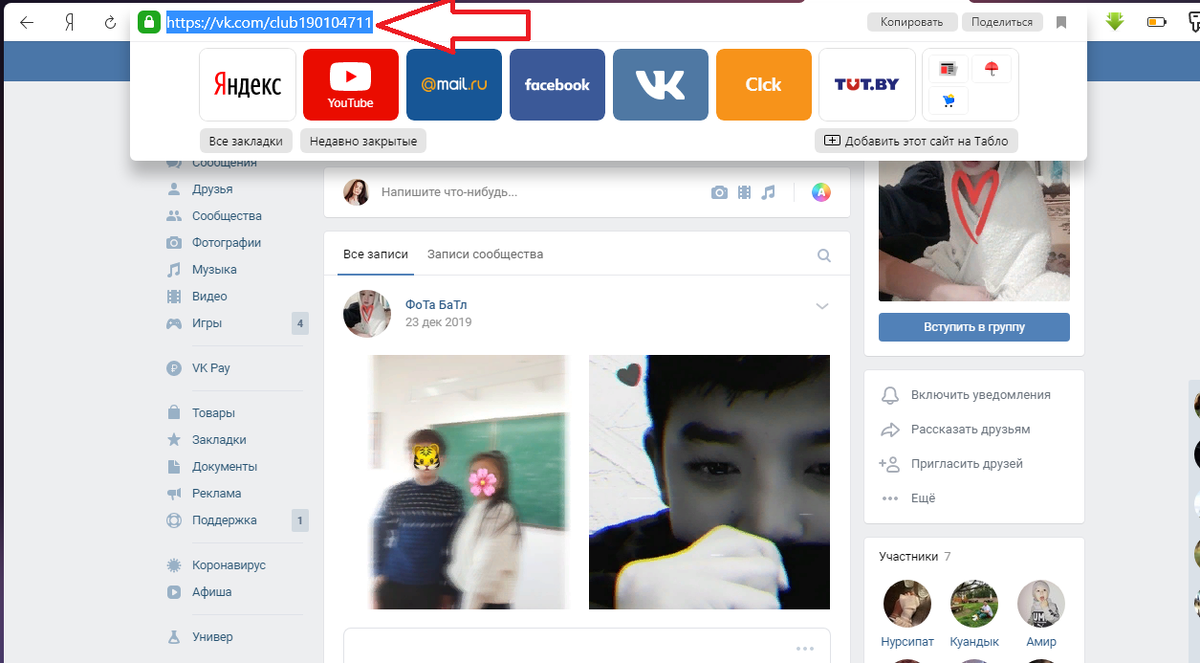Open Недавно закрытые list
Viewport: 1200px width, 663px height.
363,141
